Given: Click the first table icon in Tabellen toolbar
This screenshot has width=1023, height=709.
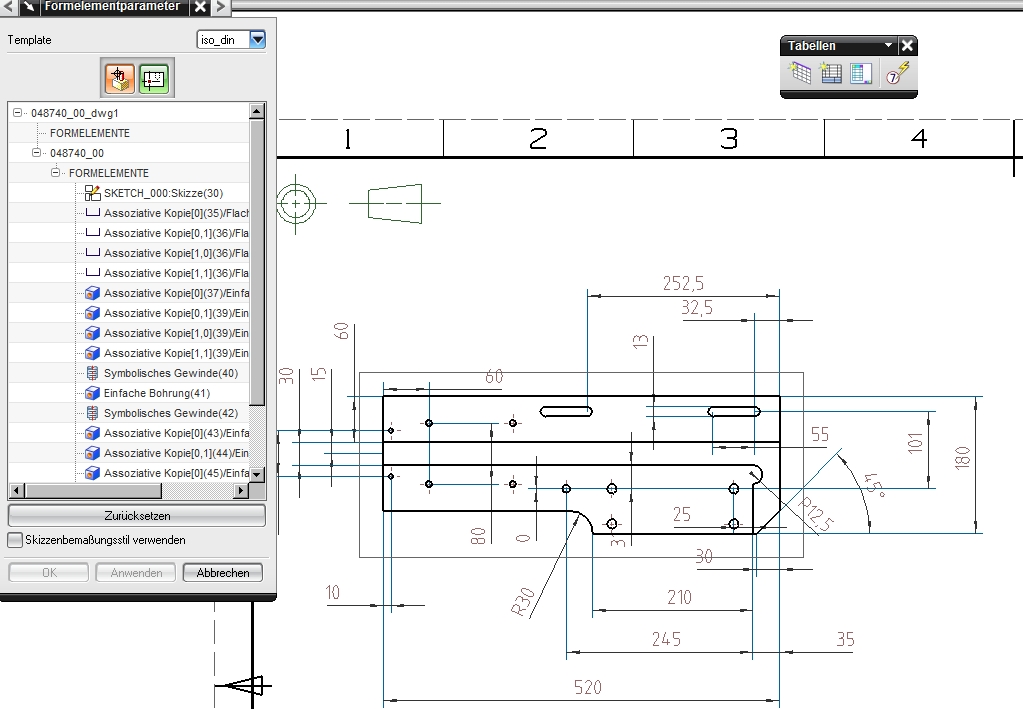Looking at the screenshot, I should coord(800,73).
